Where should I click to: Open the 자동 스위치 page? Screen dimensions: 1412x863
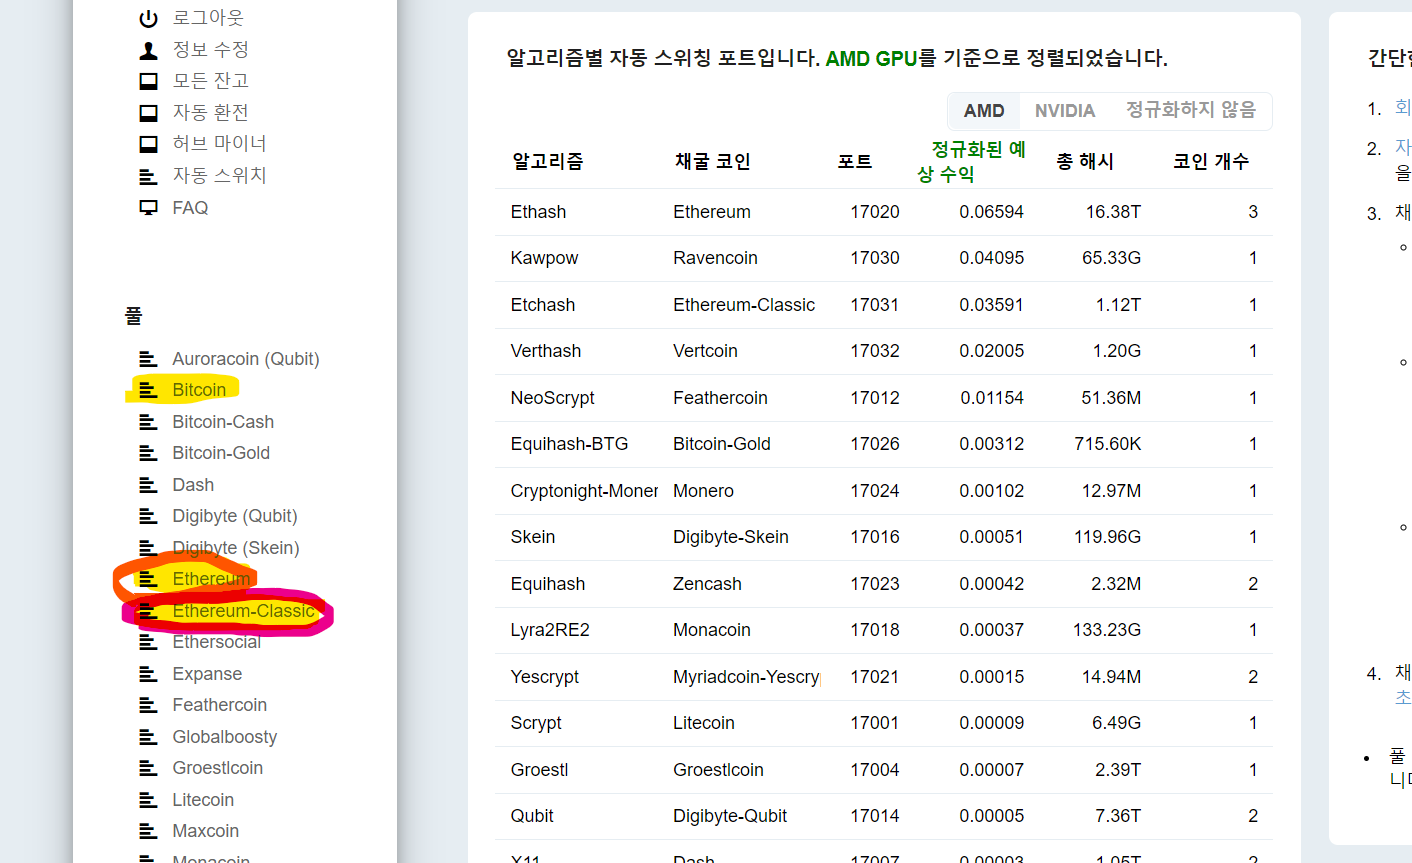219,176
